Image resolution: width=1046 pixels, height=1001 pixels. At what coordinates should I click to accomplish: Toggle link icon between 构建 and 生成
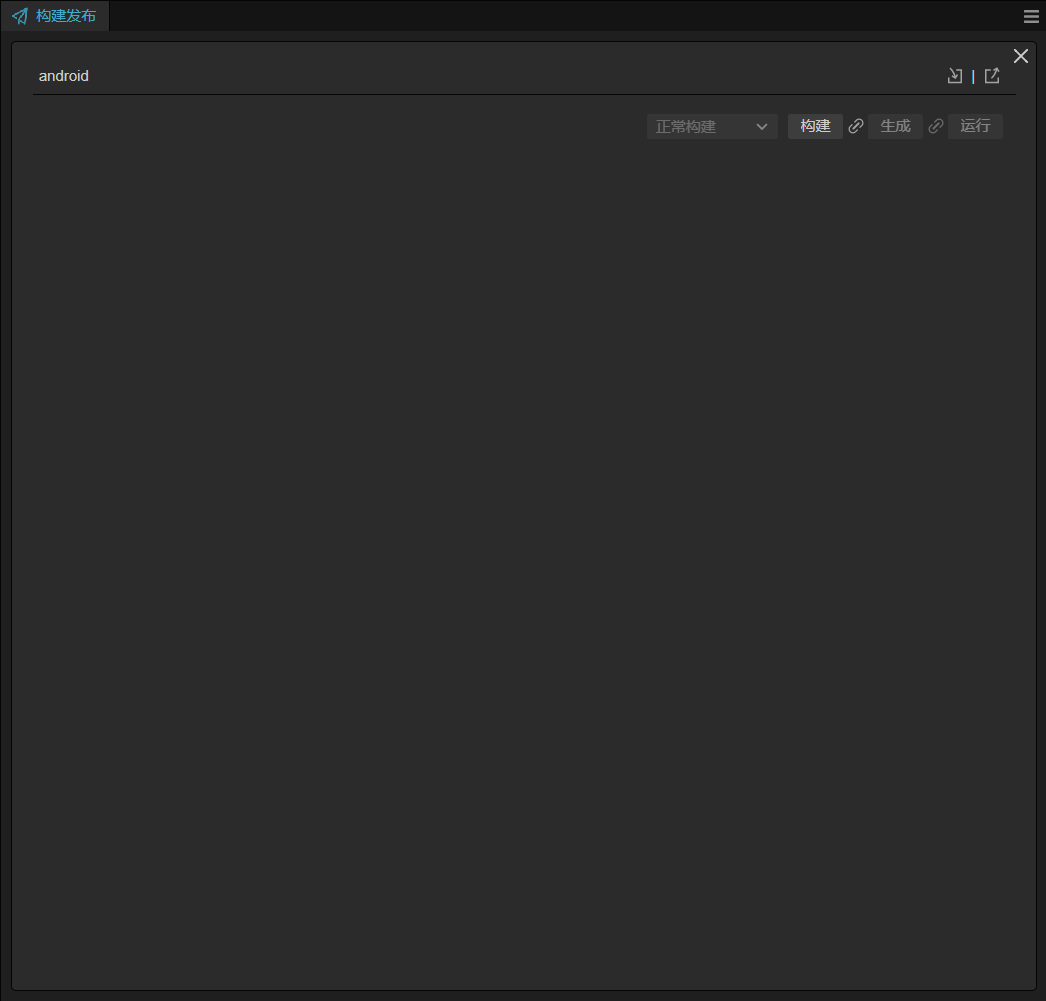tap(856, 126)
